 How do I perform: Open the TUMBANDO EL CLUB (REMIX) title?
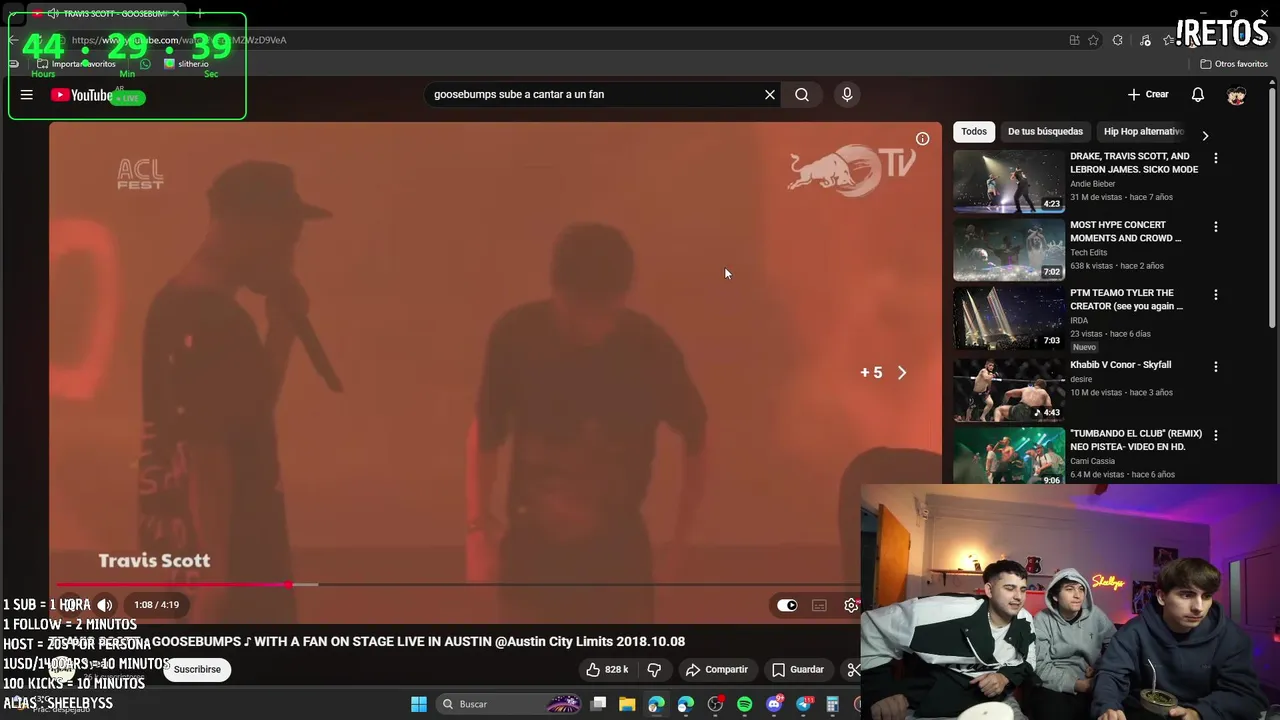point(1136,440)
